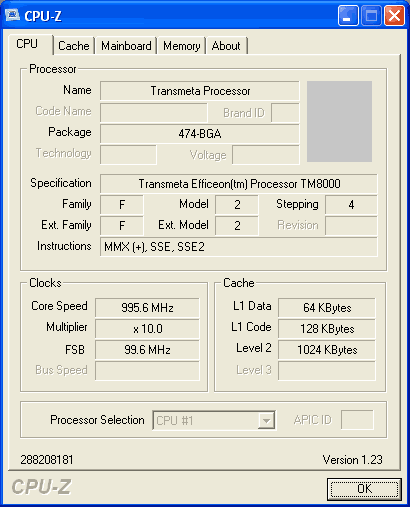Click the greyed maximize button
Screen dimensions: 410x507
[x=371, y=16]
